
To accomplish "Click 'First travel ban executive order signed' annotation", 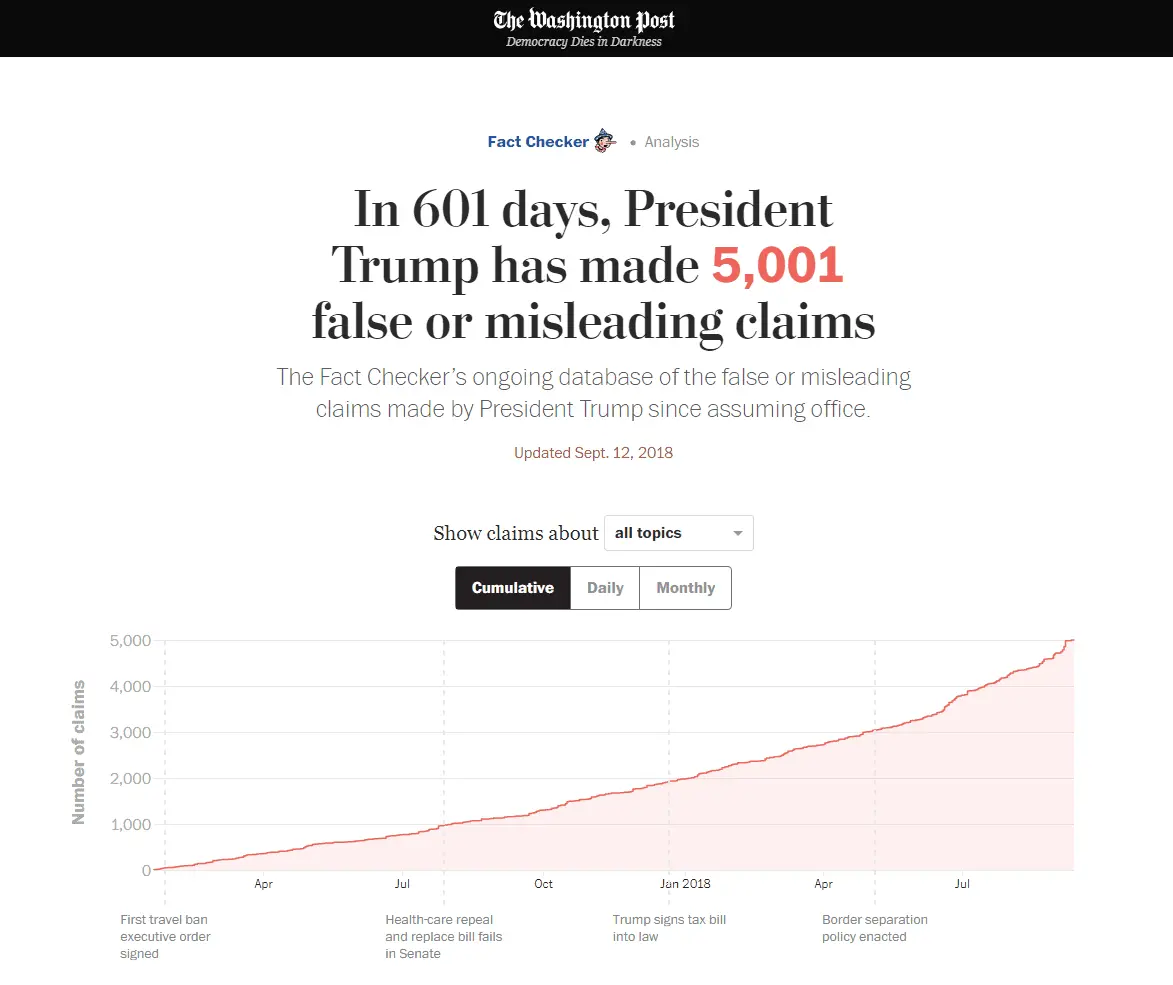I will 165,936.
